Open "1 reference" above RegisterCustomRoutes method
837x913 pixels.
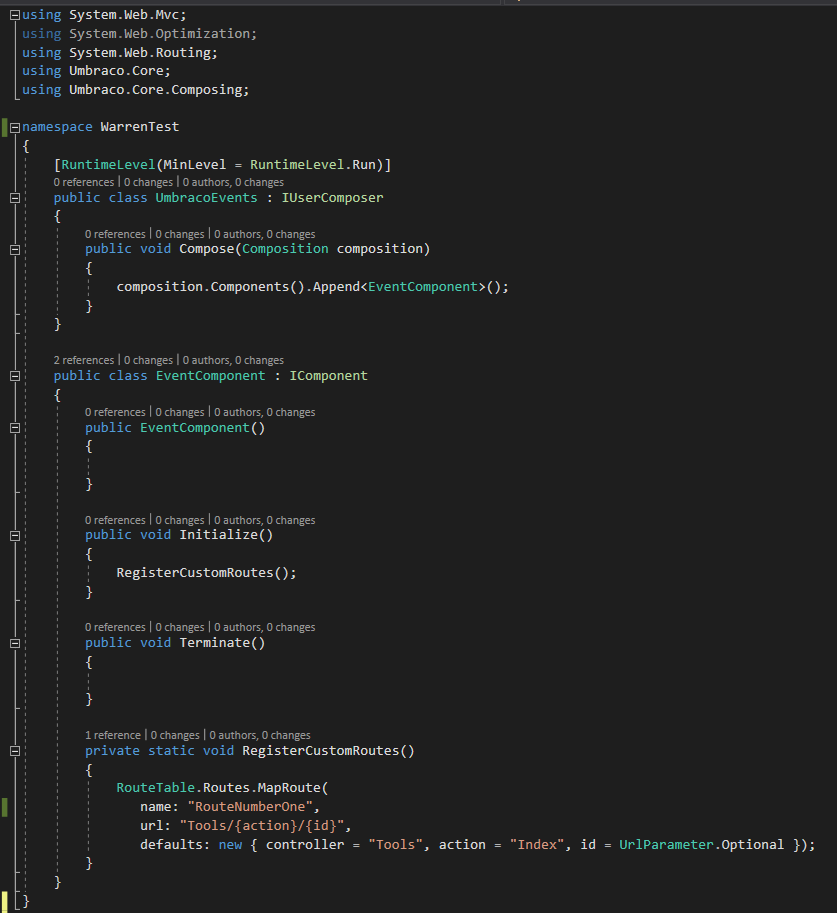coord(113,735)
